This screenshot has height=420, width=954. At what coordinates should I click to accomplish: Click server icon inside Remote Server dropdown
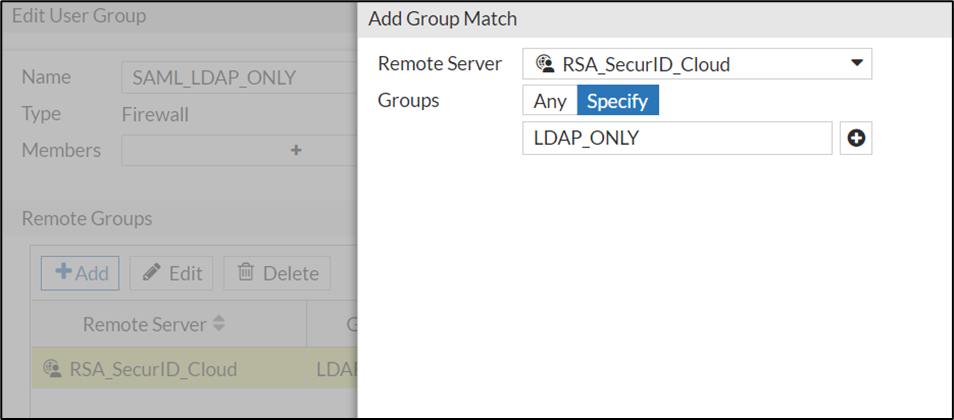coord(545,65)
